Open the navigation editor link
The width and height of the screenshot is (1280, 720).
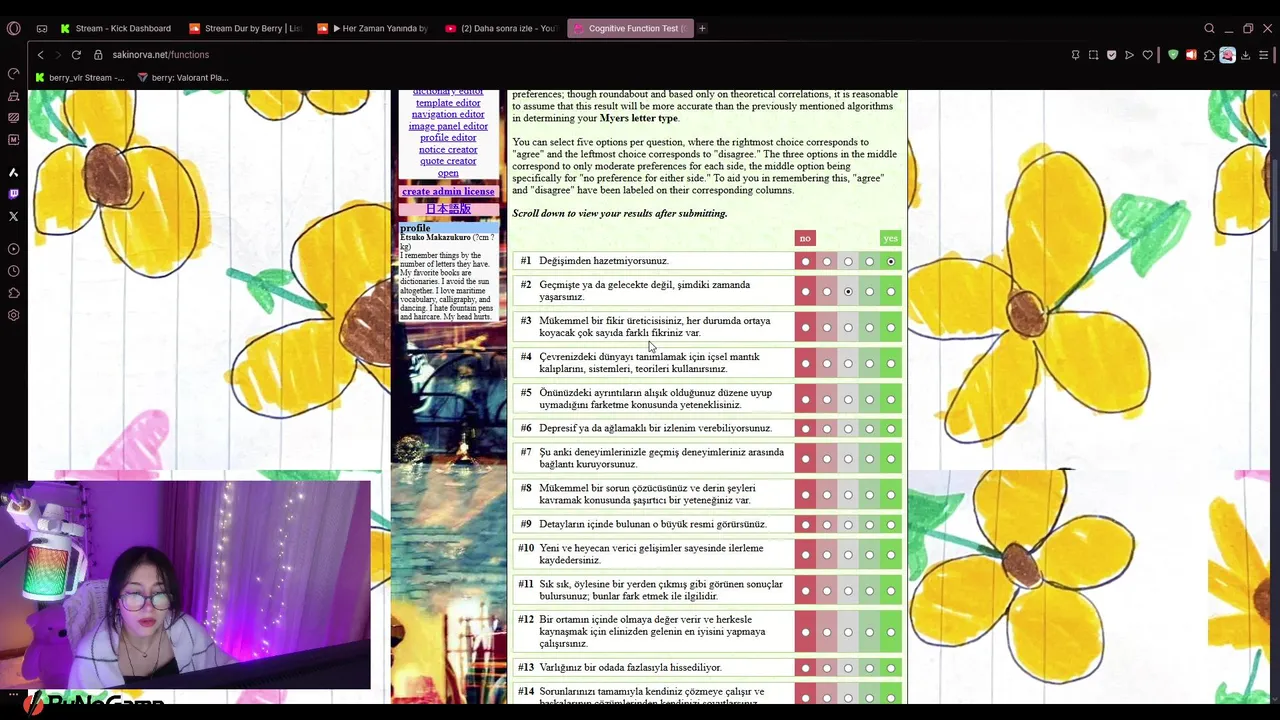448,115
